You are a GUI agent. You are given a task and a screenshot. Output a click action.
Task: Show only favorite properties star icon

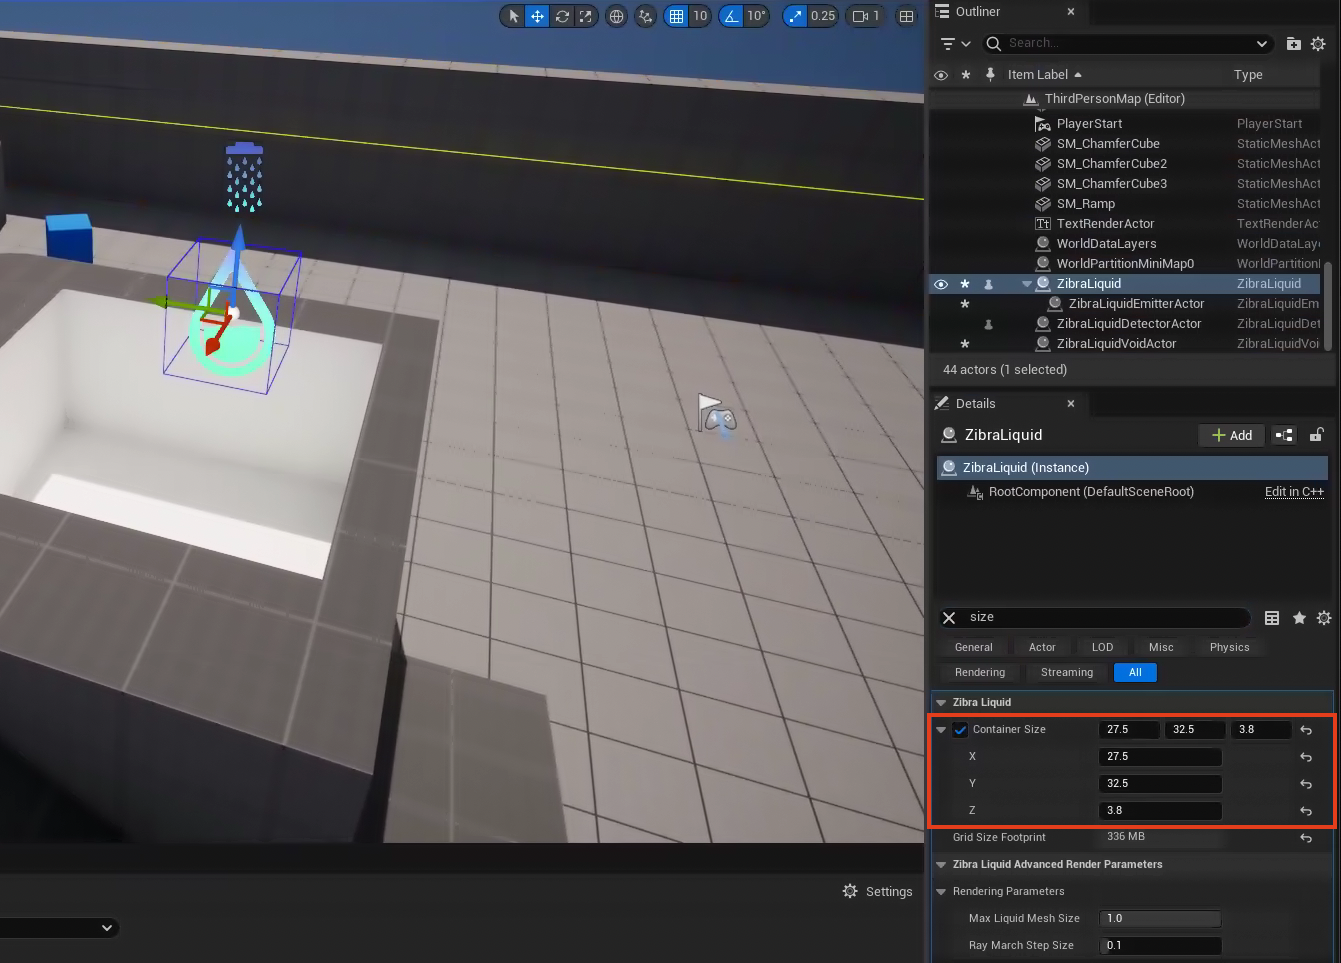point(1299,618)
